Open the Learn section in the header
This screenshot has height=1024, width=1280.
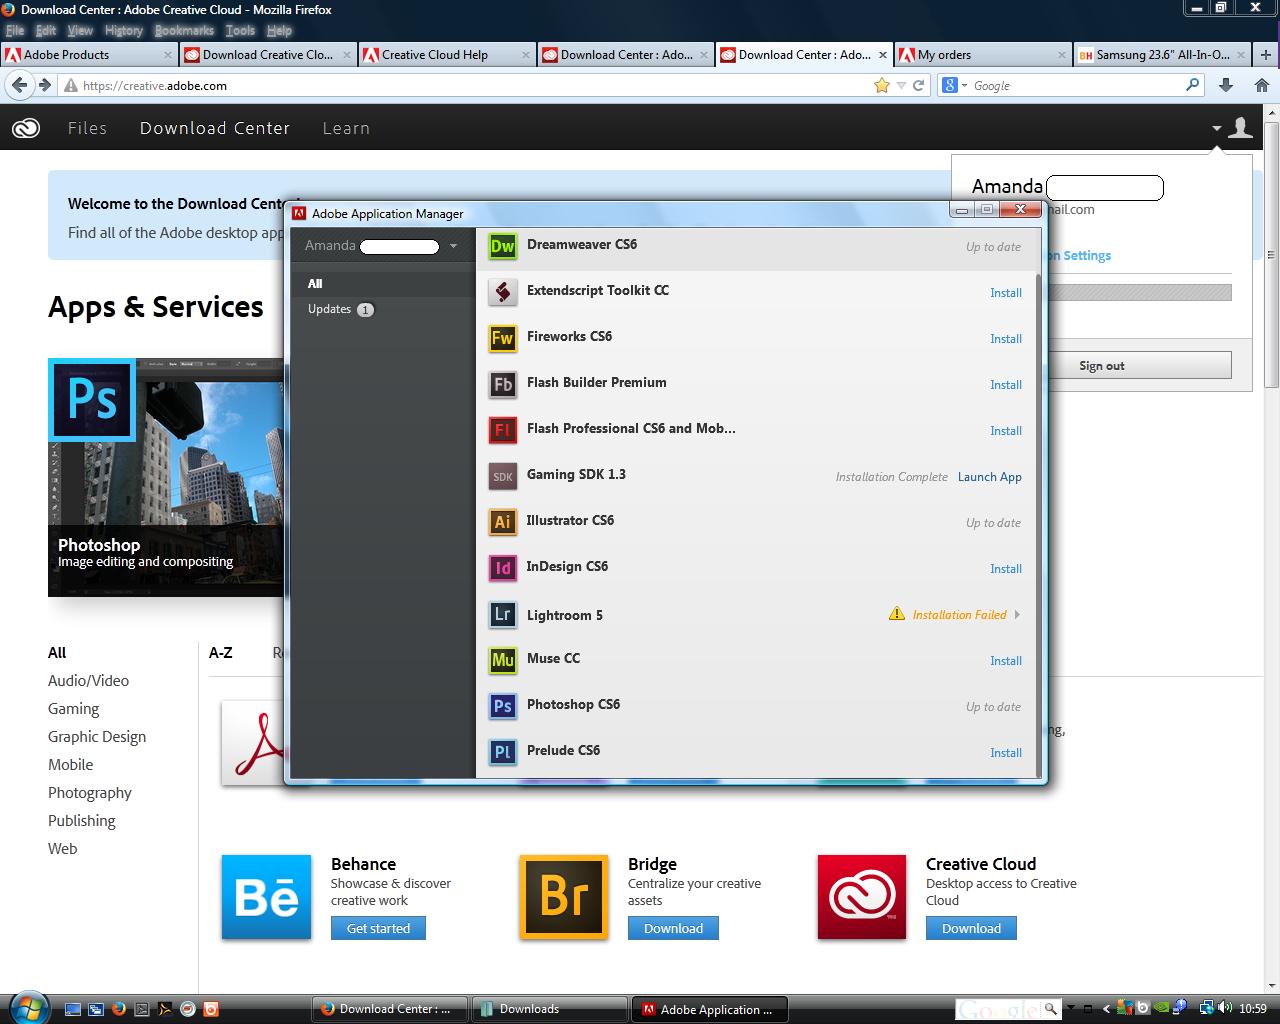pyautogui.click(x=346, y=128)
